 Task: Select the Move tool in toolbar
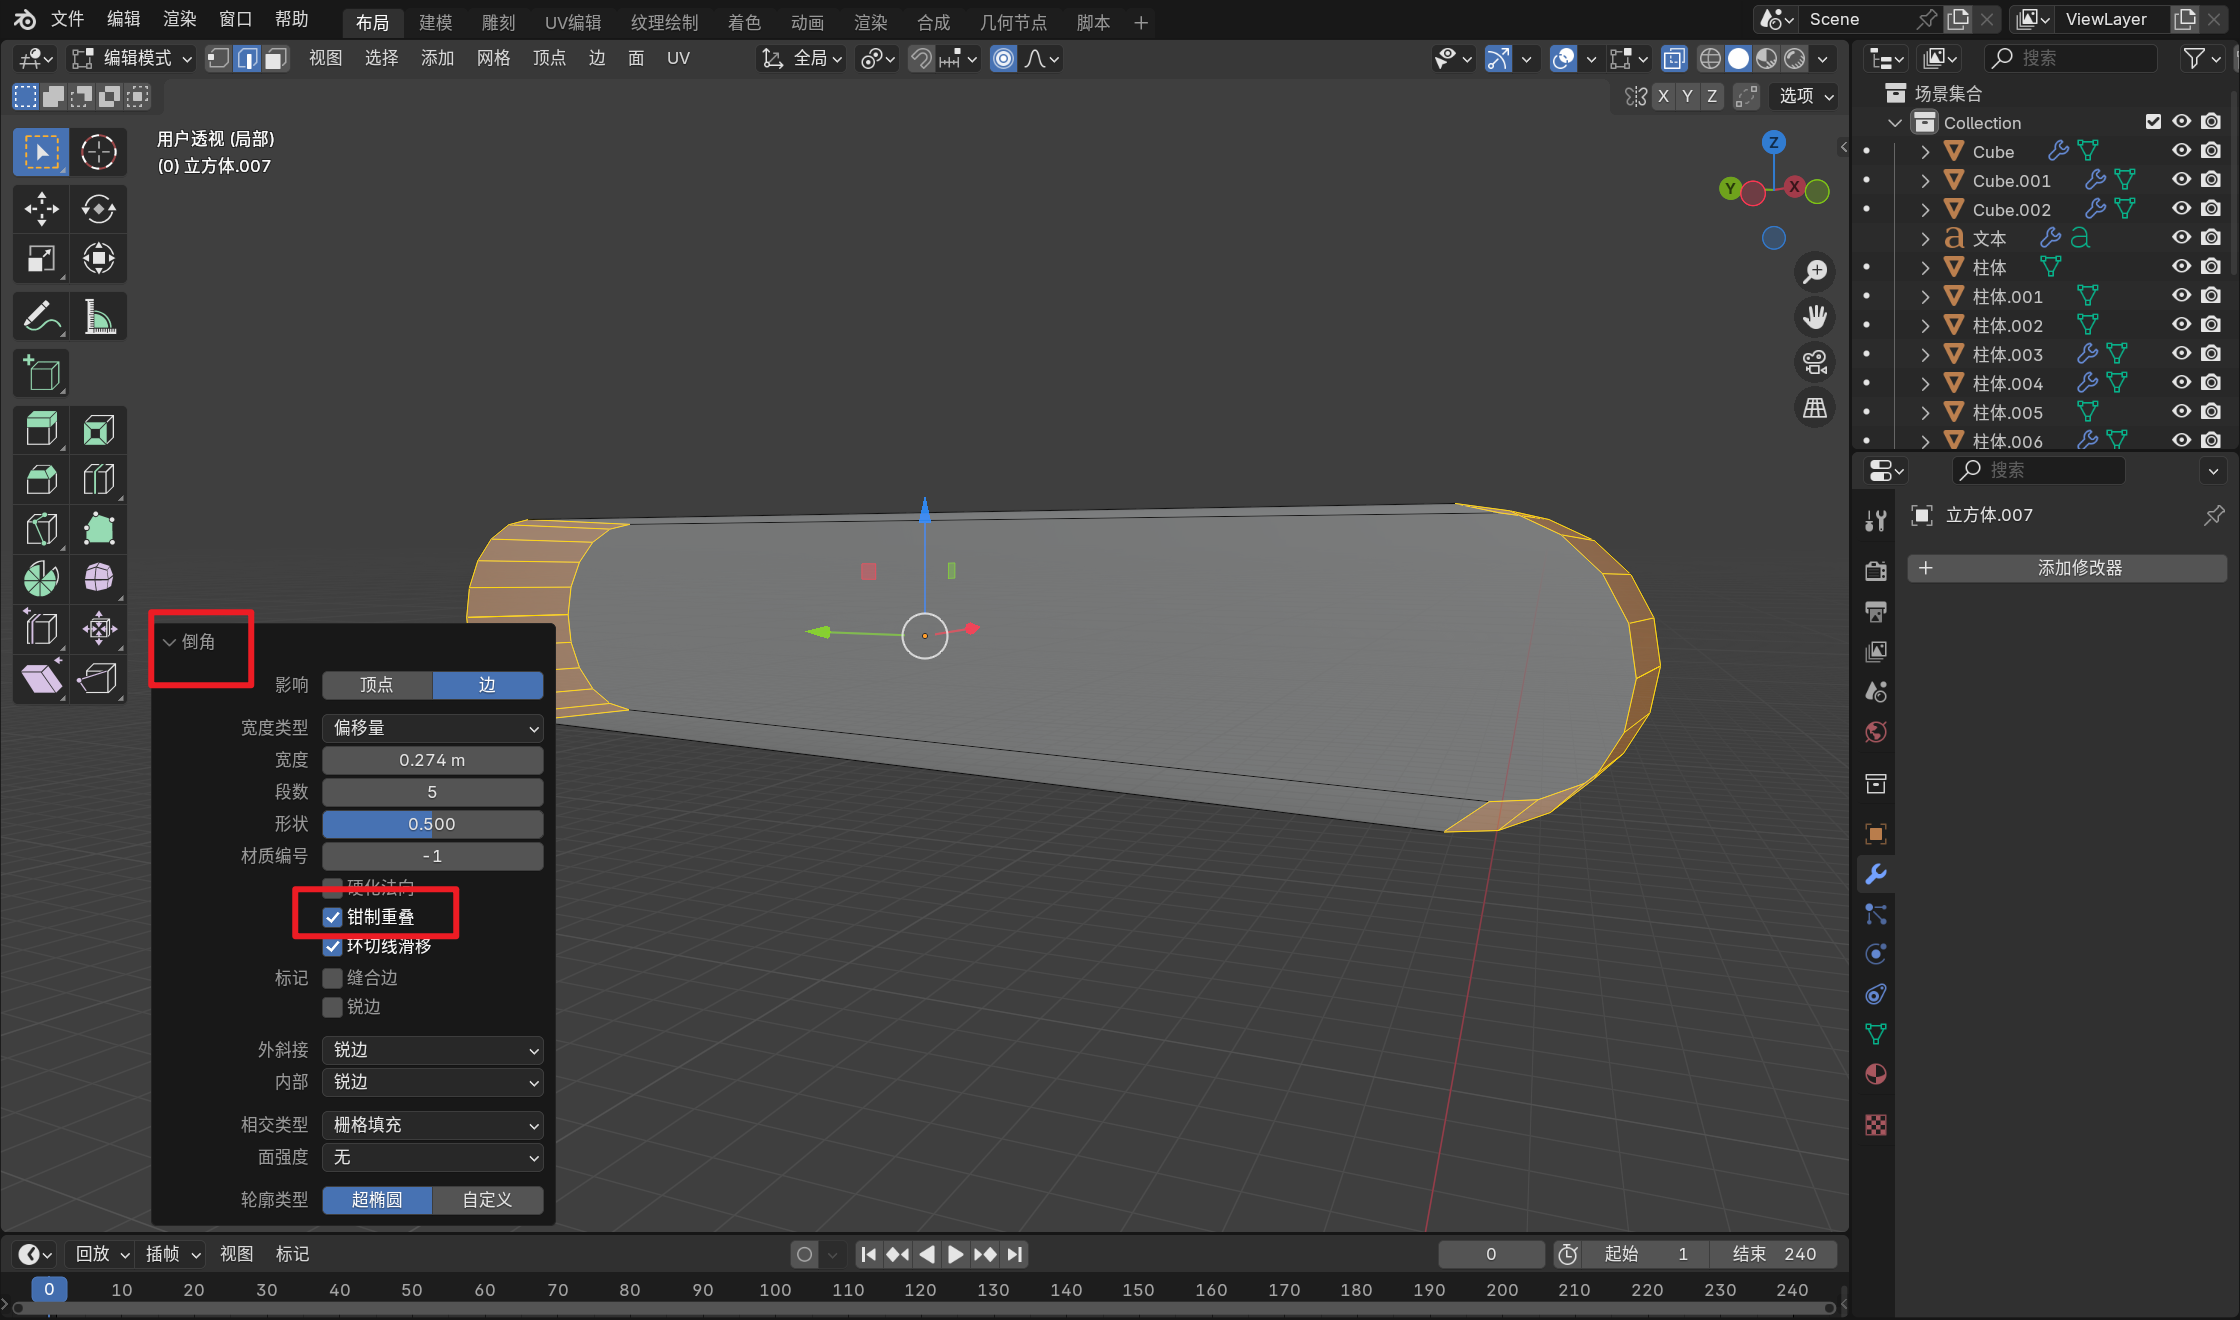click(x=41, y=209)
